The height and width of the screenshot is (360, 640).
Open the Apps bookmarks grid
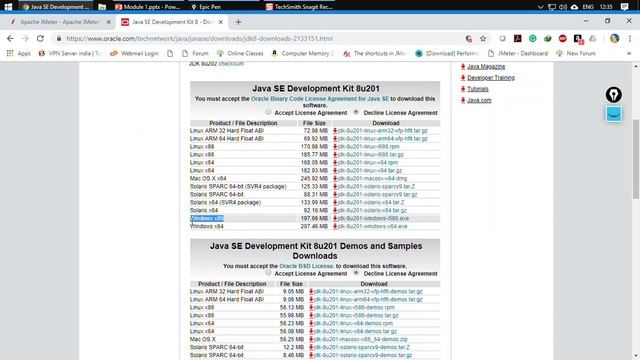[18, 53]
